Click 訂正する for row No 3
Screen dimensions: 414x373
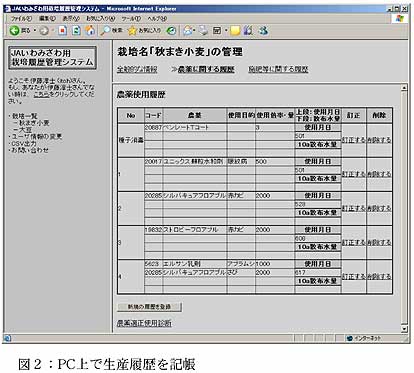pos(354,243)
